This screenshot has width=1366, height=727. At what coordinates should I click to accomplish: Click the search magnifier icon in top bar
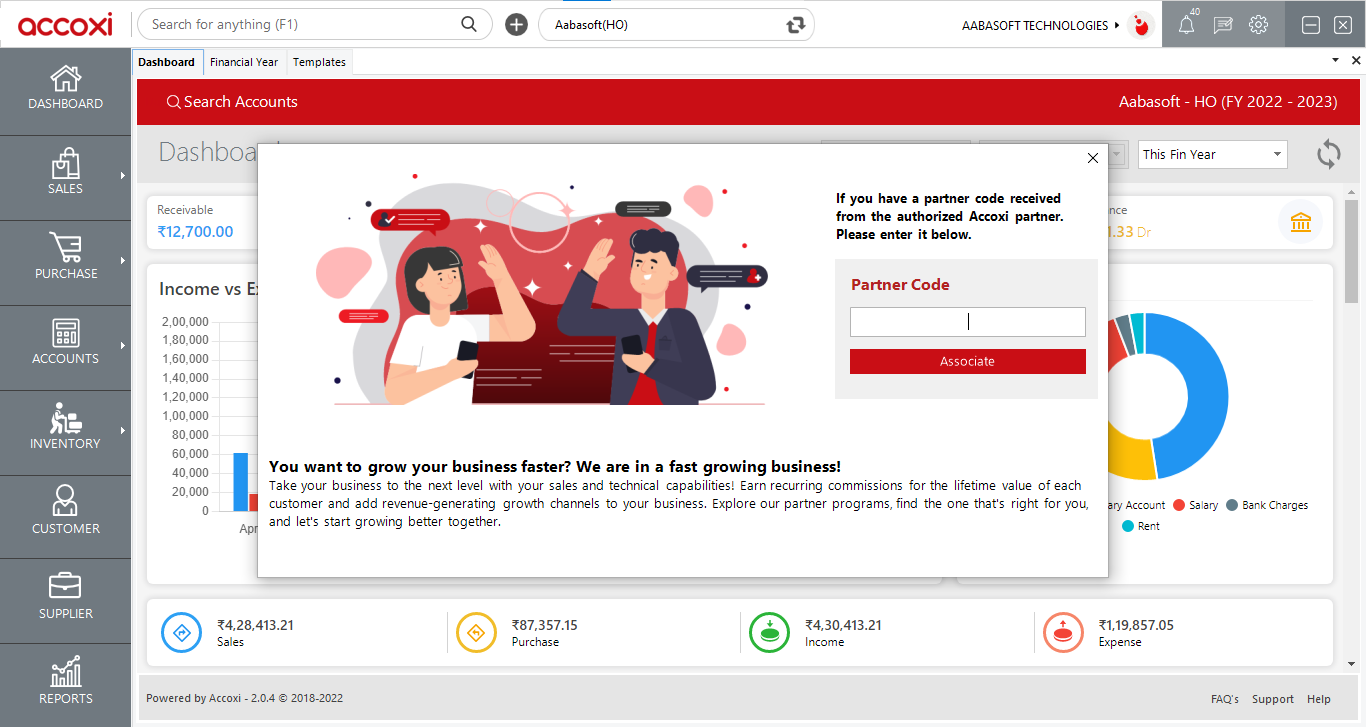click(469, 24)
